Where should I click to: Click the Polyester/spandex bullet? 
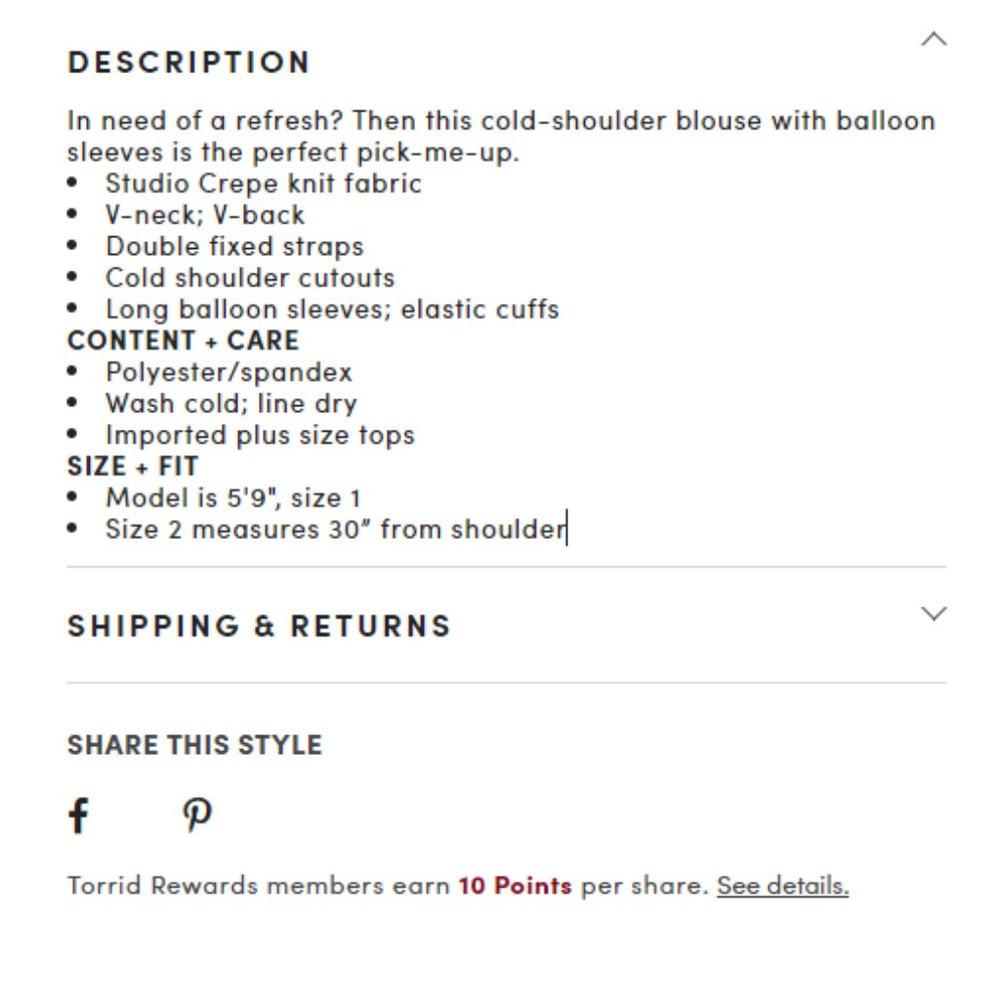coord(229,373)
